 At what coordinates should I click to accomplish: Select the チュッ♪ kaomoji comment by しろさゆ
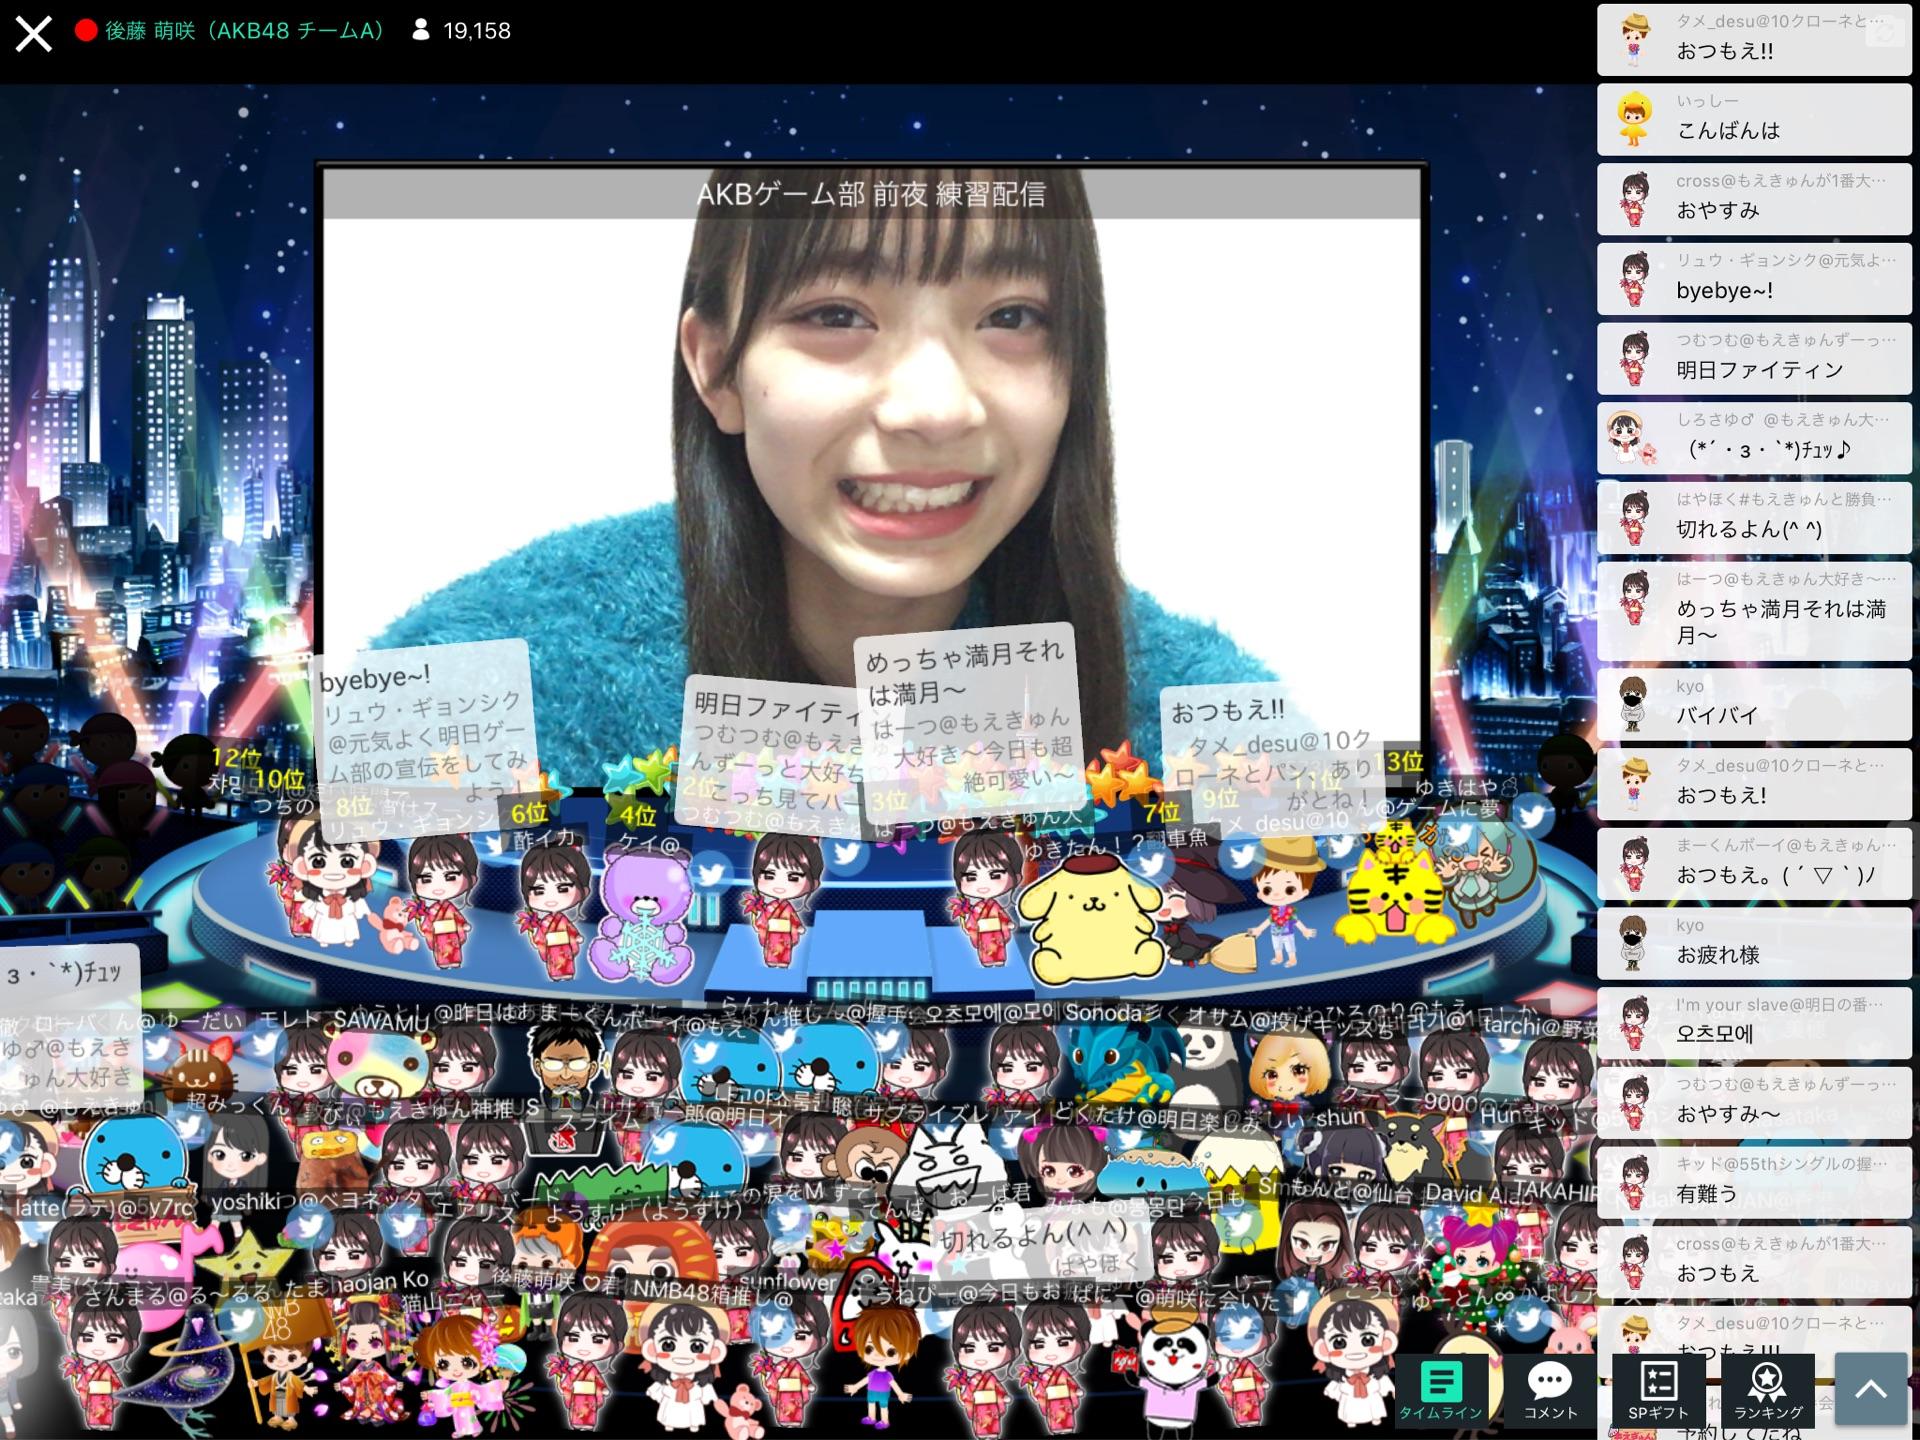click(1754, 438)
